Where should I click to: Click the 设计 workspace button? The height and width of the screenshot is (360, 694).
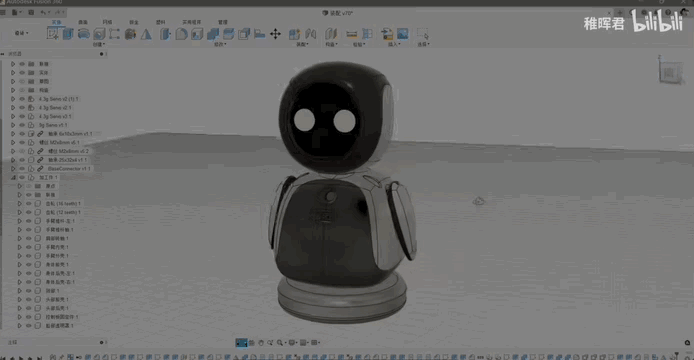21,33
